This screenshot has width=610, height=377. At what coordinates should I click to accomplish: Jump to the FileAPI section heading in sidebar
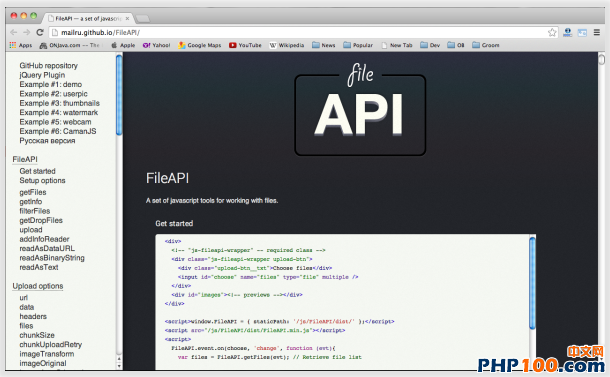point(25,160)
